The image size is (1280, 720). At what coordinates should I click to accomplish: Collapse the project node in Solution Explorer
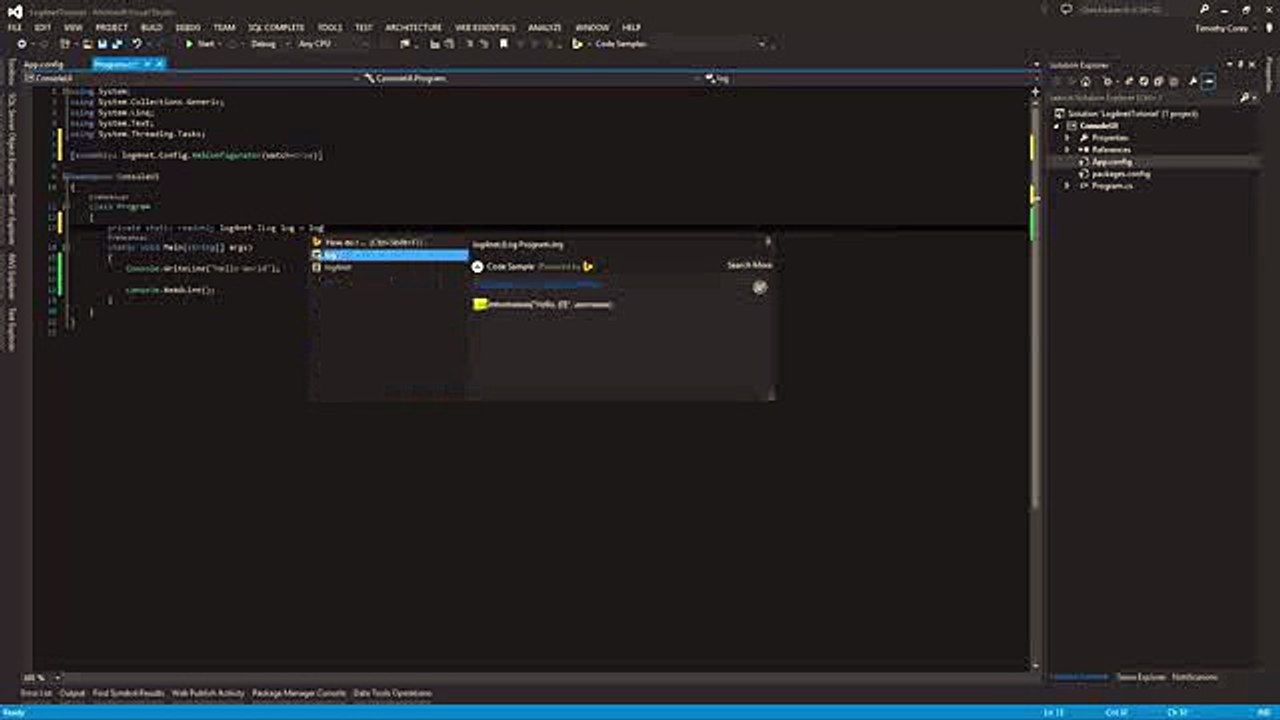click(x=1058, y=126)
